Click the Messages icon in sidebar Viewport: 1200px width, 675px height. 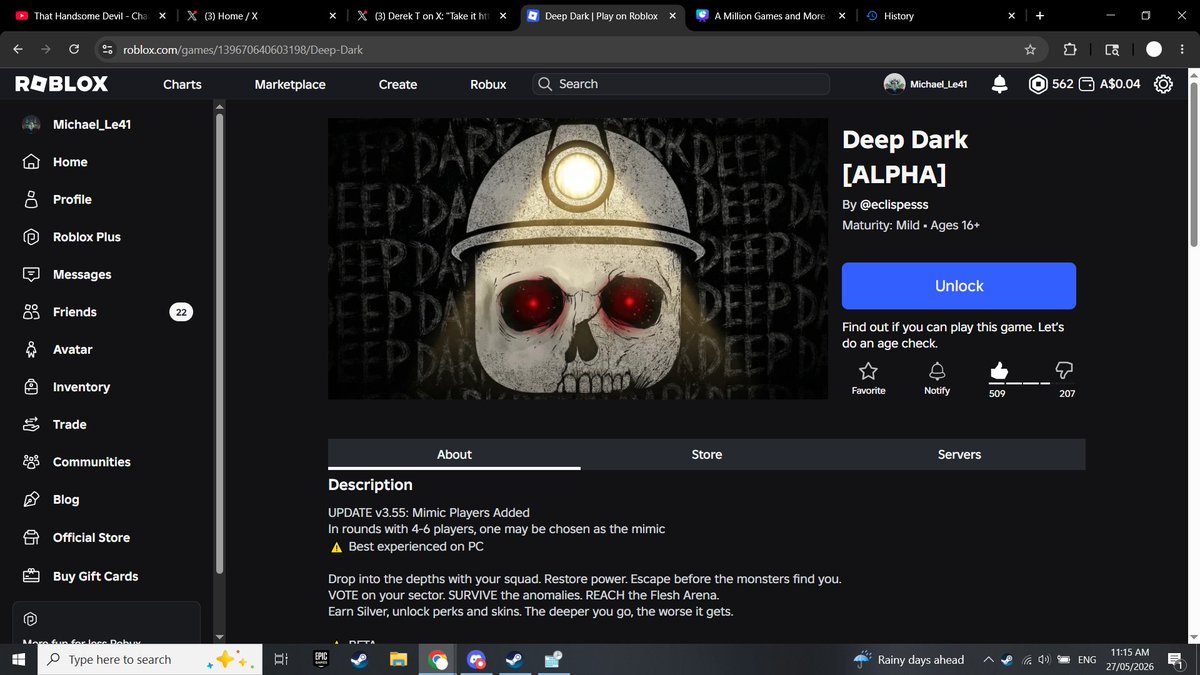tap(32, 274)
